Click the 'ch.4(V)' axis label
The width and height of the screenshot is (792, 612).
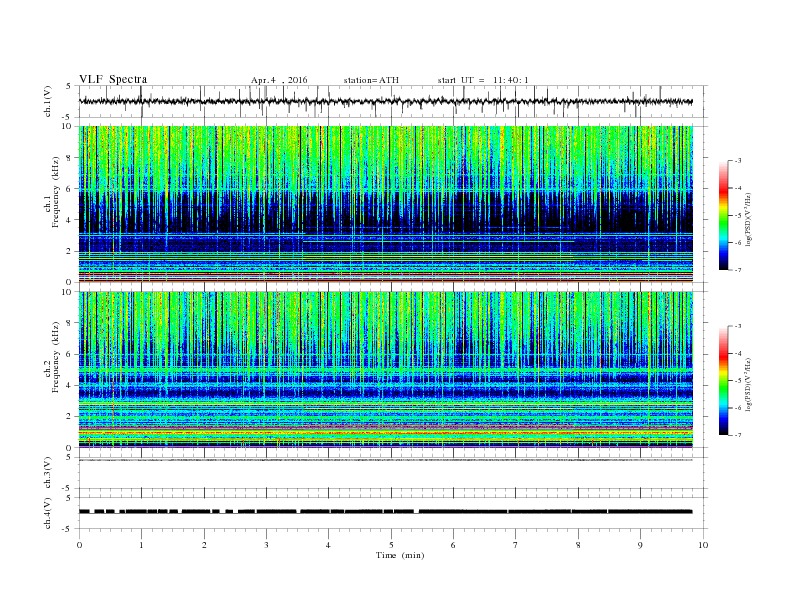pos(48,514)
